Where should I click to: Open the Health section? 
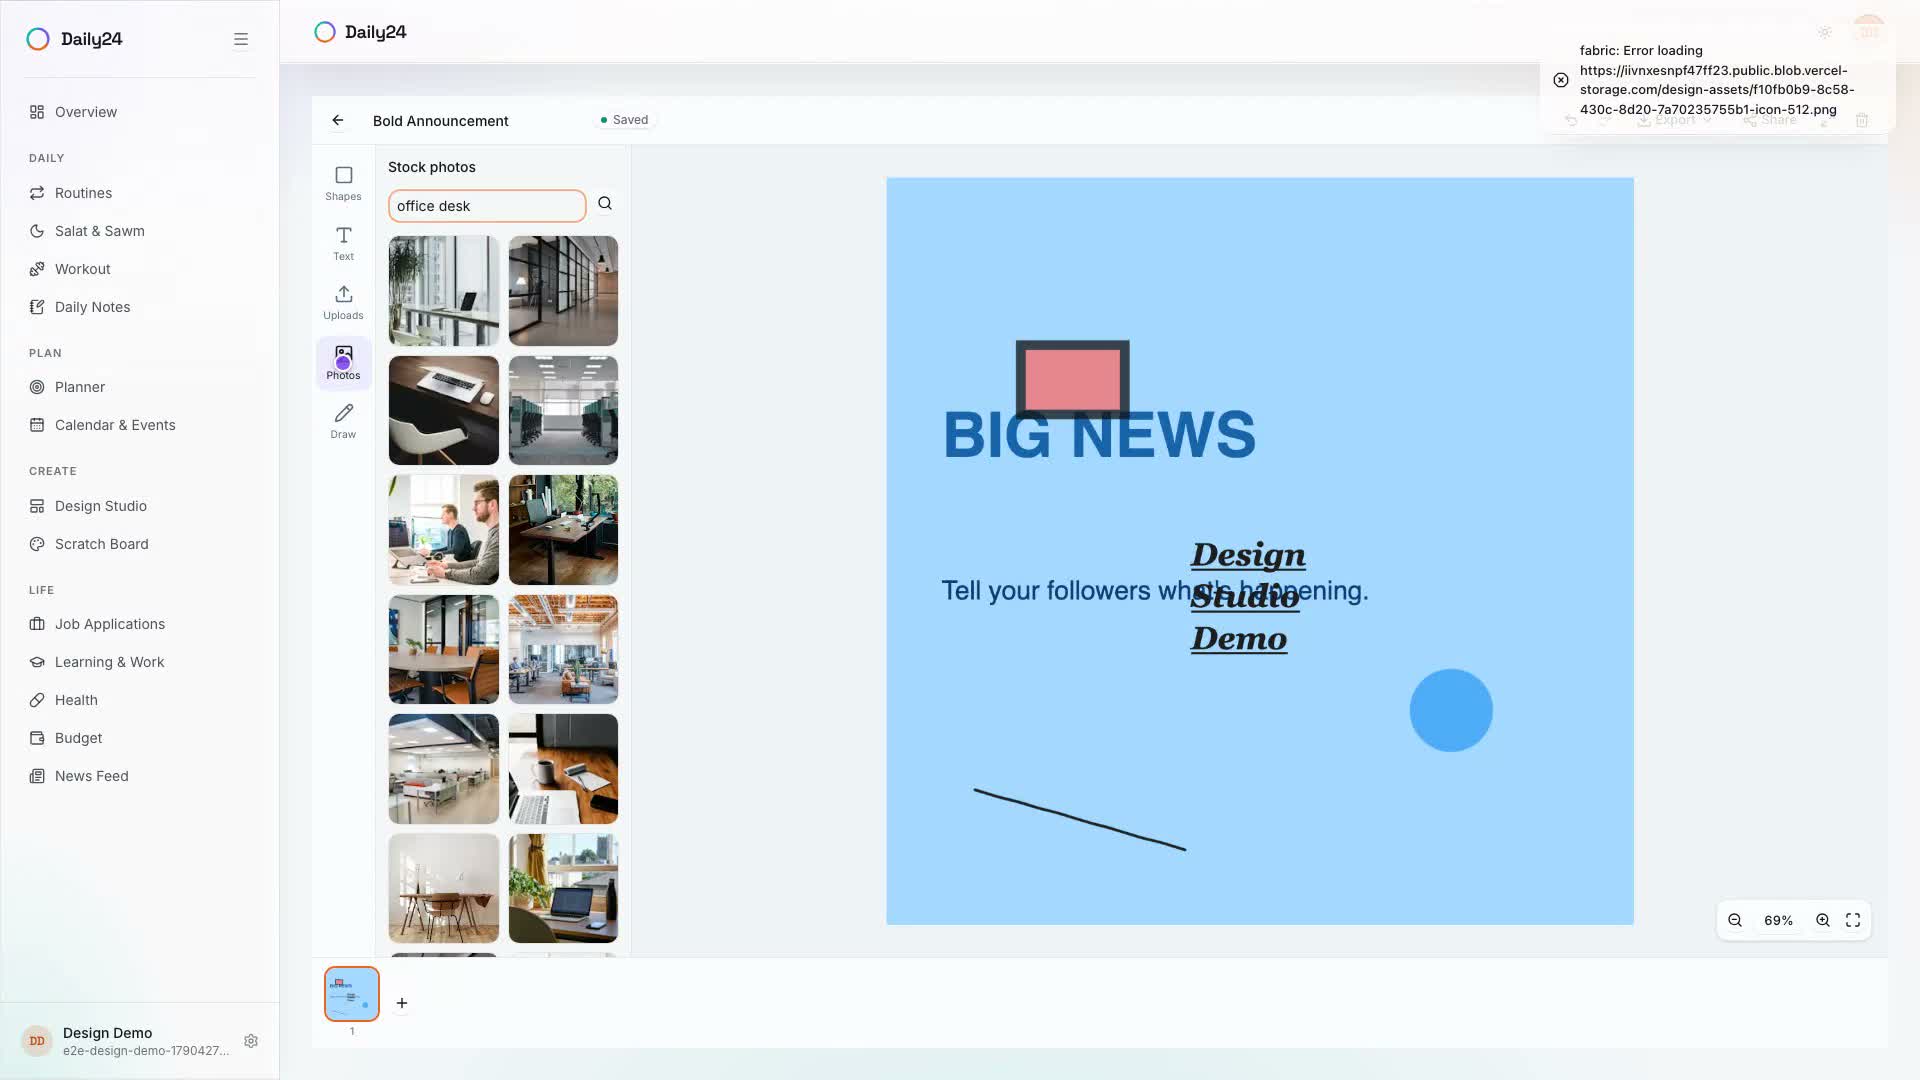pos(140,700)
